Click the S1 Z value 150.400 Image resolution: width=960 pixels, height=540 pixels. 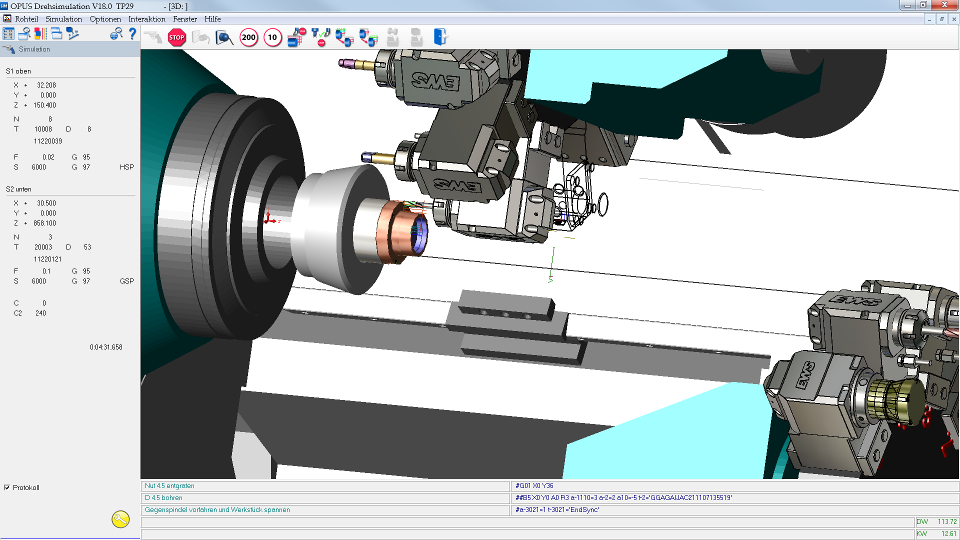[x=45, y=105]
